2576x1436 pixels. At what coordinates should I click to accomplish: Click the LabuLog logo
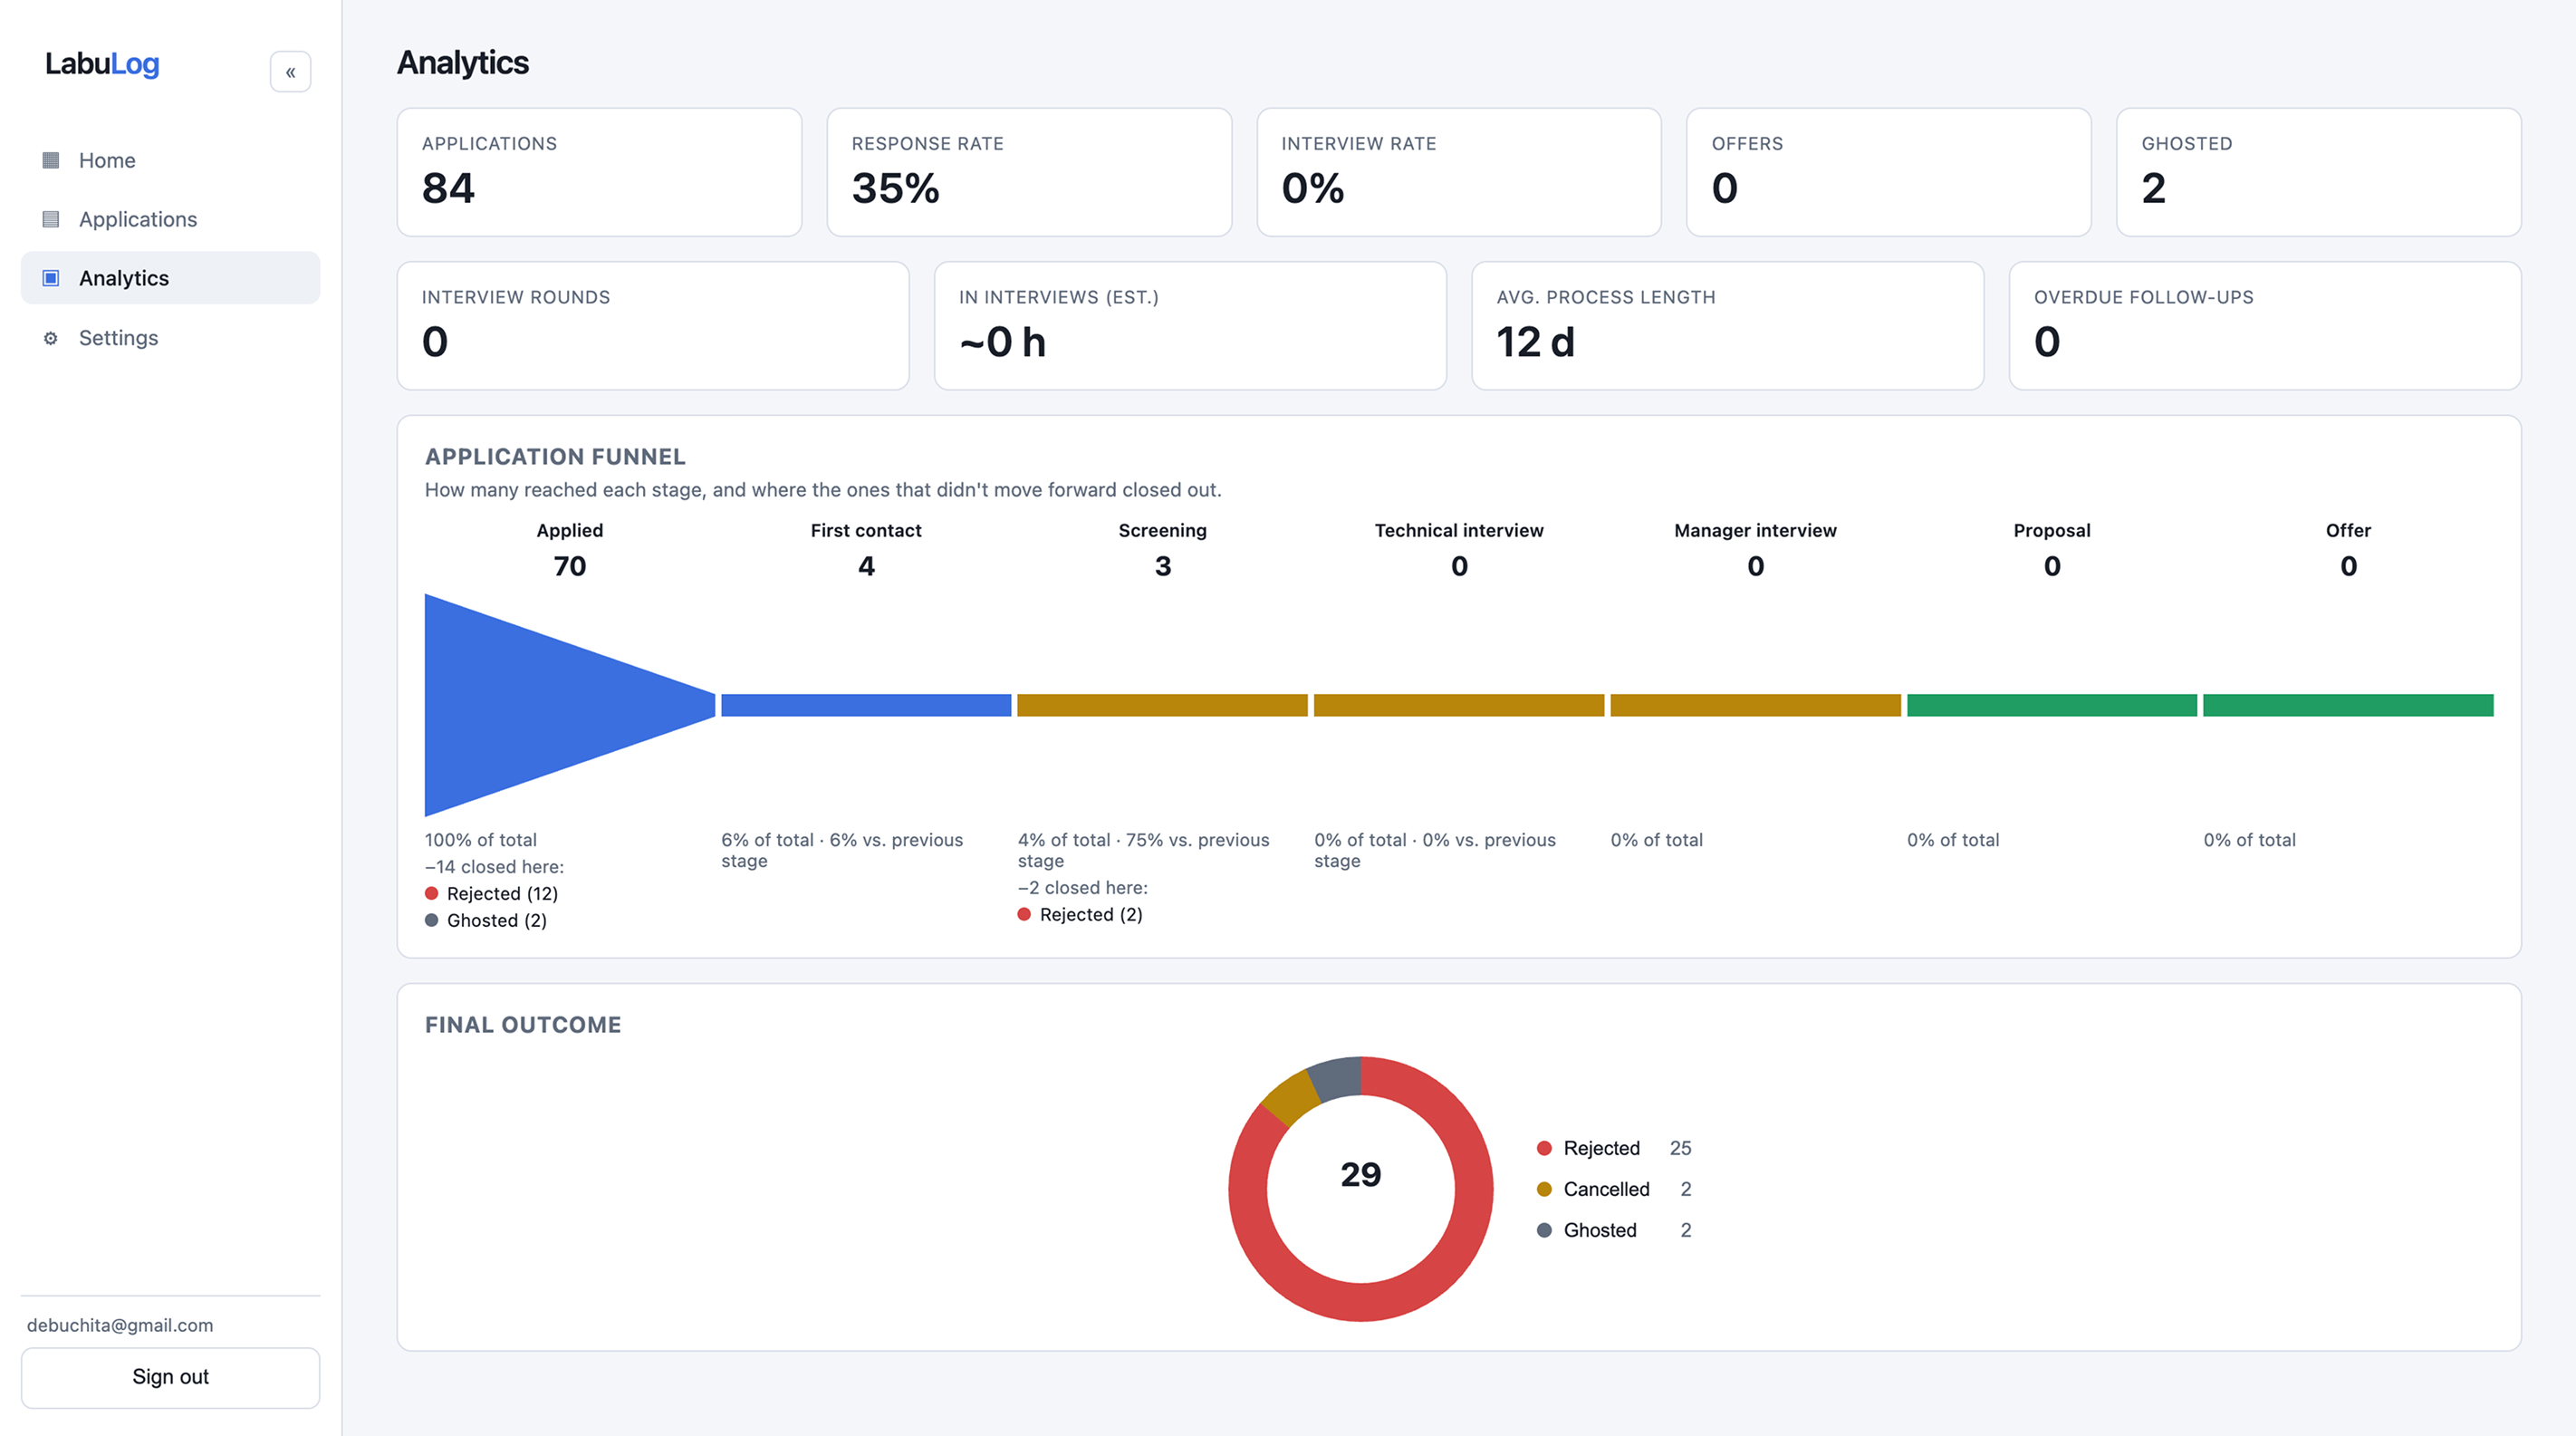click(x=102, y=64)
